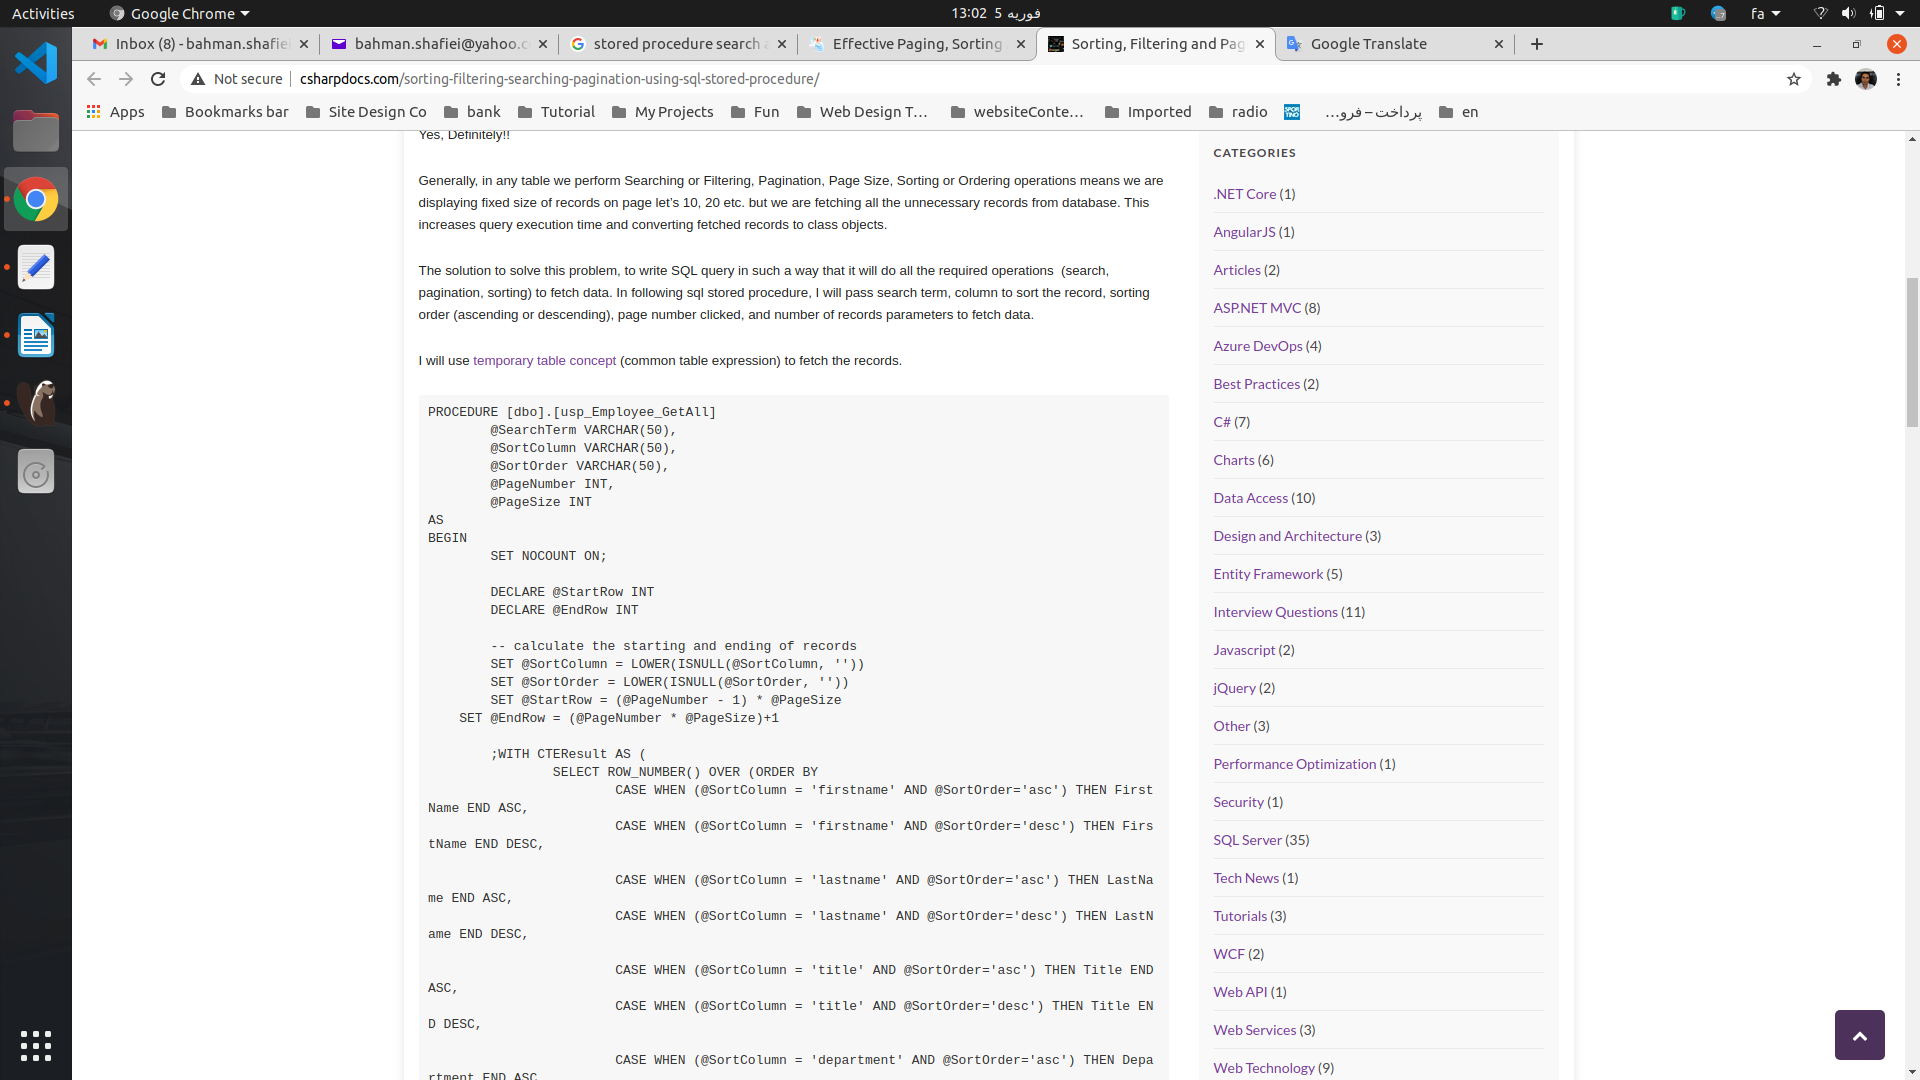Image resolution: width=1920 pixels, height=1080 pixels.
Task: Toggle the bookmark star for current page
Action: pos(1795,78)
